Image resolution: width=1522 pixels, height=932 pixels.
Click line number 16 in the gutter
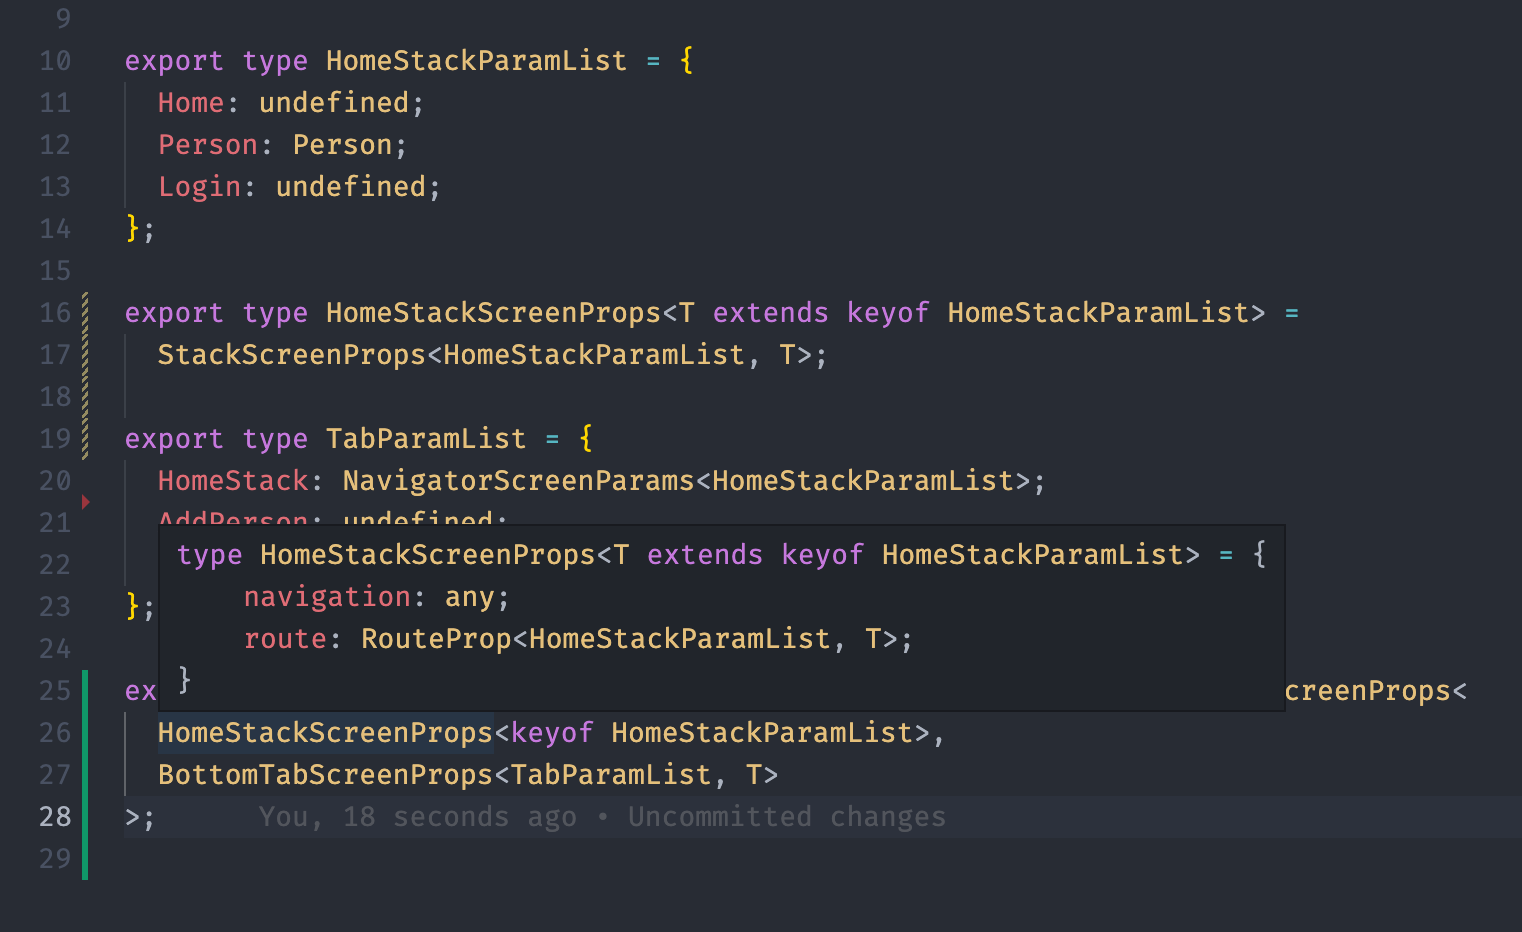click(55, 313)
